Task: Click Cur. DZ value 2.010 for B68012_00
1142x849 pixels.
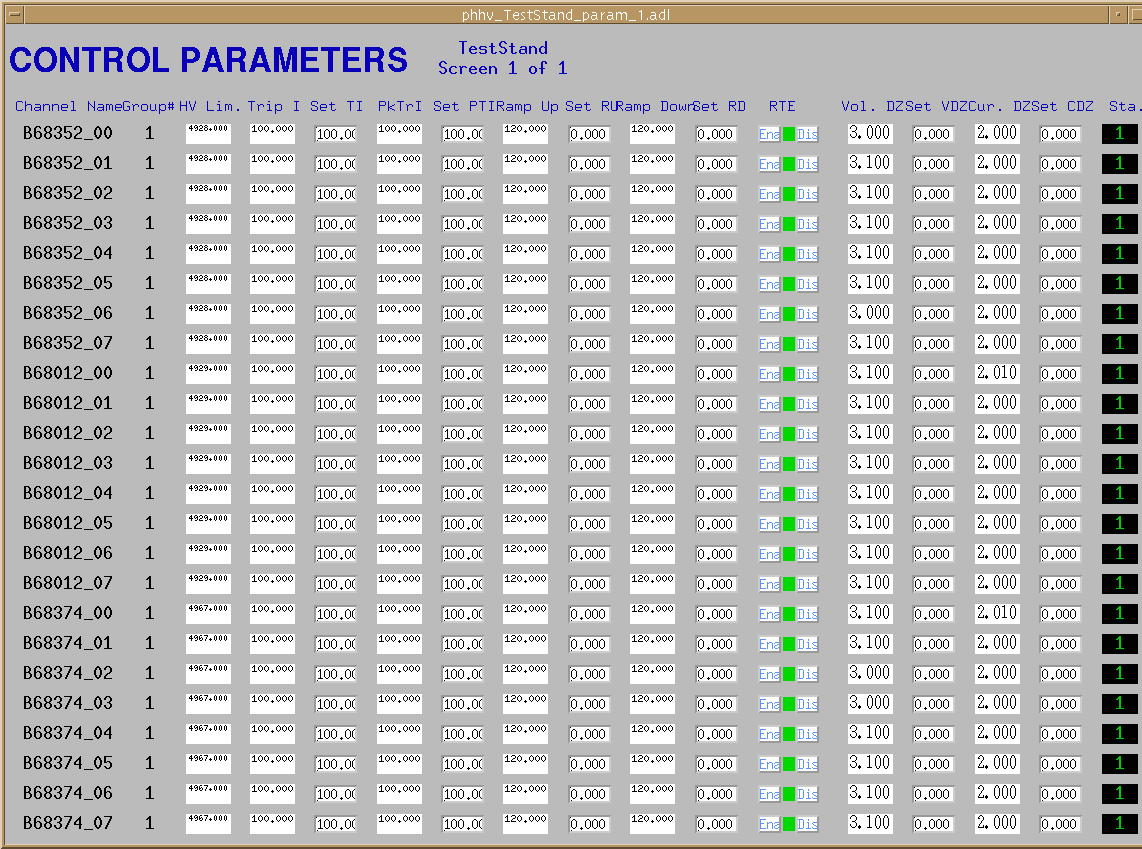Action: pos(996,373)
